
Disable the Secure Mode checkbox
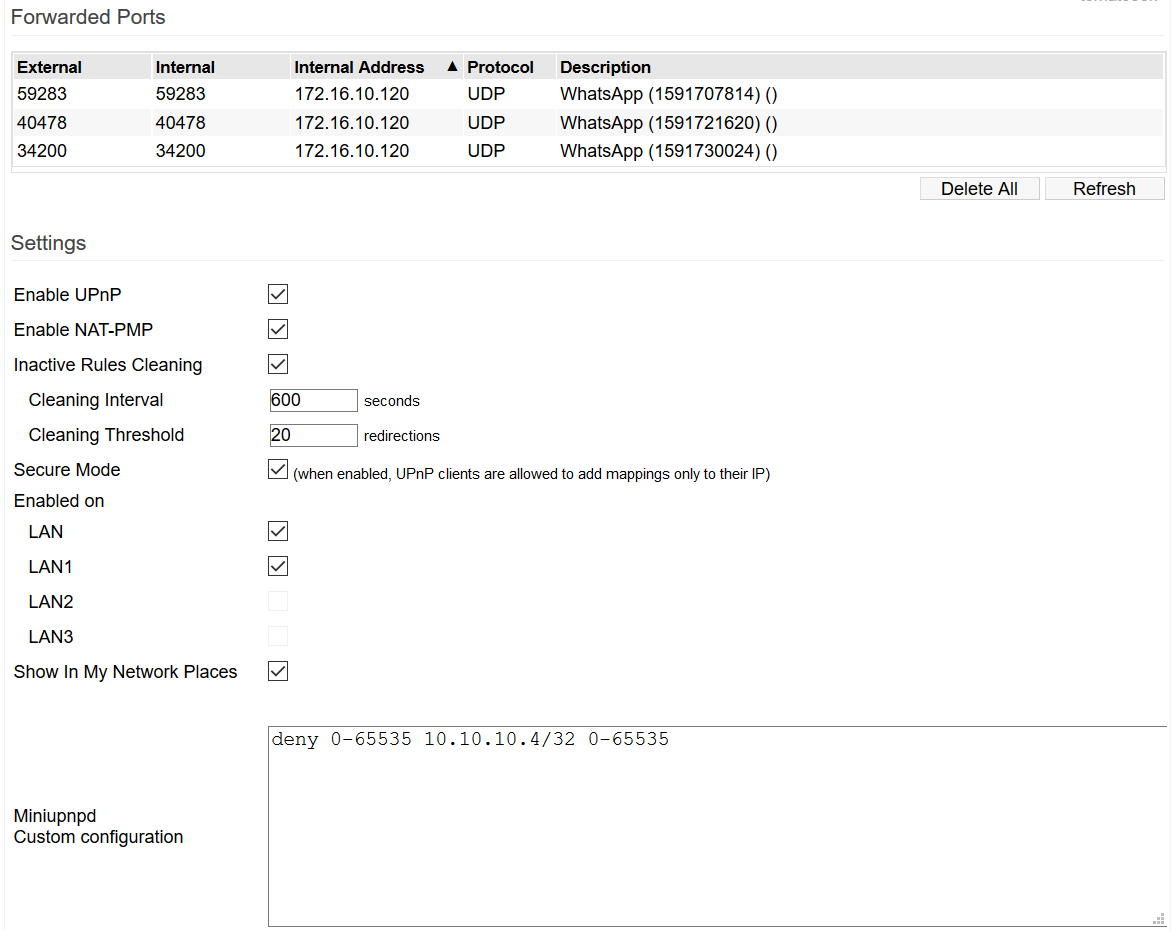tap(278, 470)
